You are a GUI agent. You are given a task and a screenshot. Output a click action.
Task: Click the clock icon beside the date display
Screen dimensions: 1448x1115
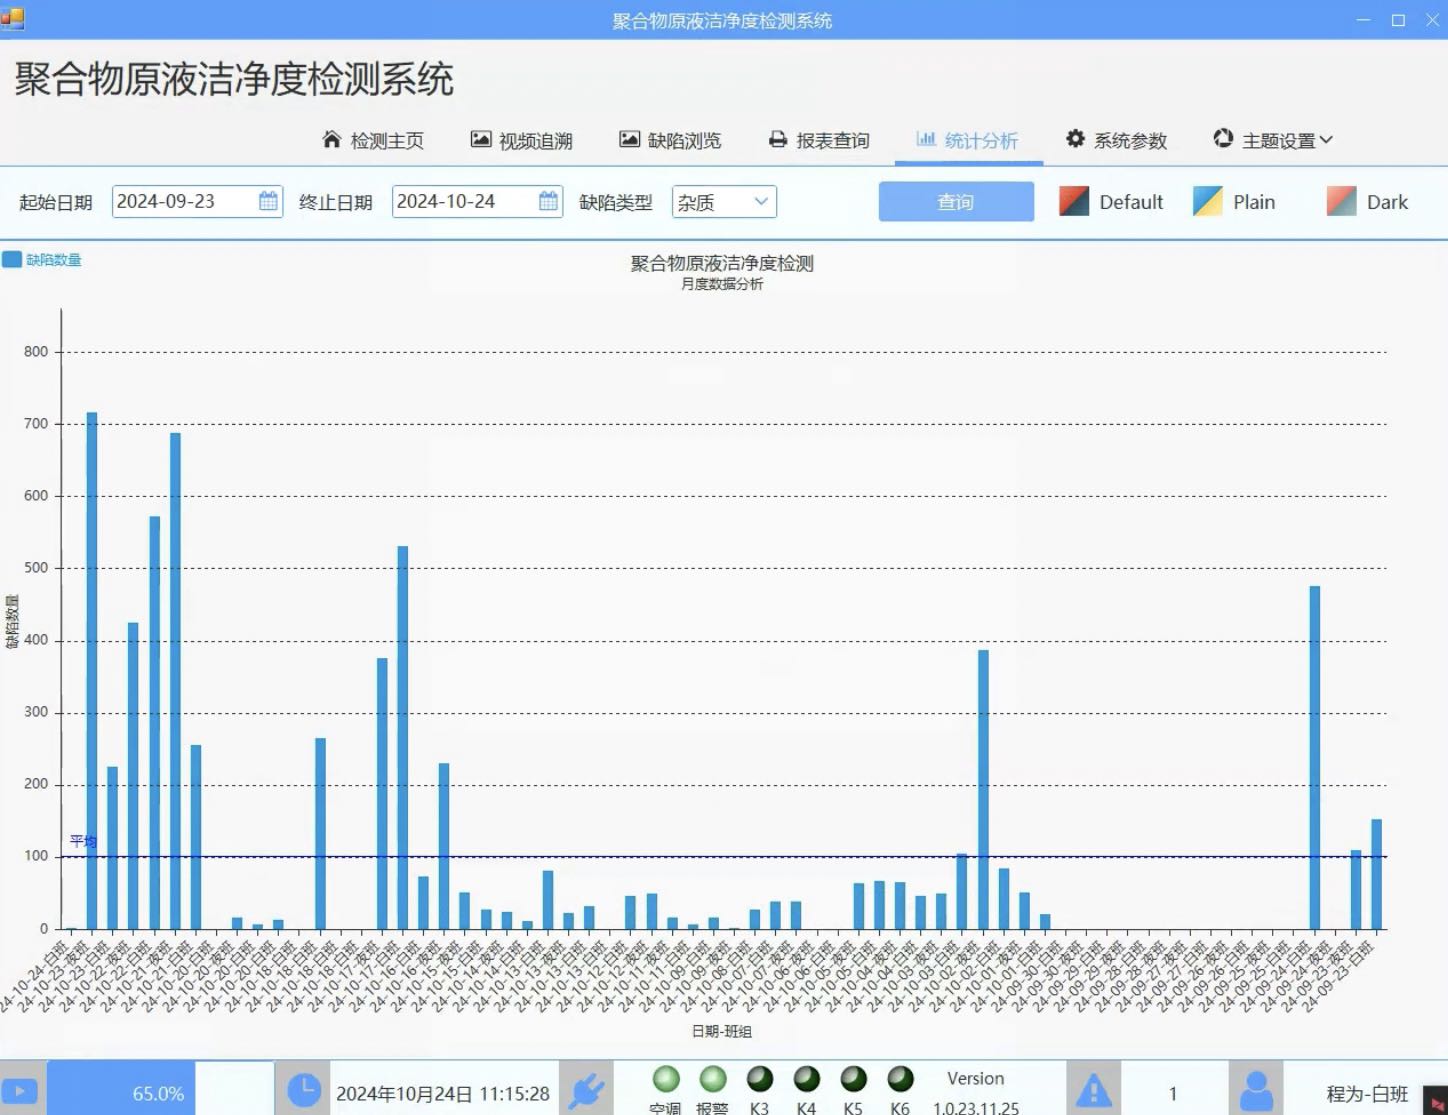pyautogui.click(x=303, y=1090)
